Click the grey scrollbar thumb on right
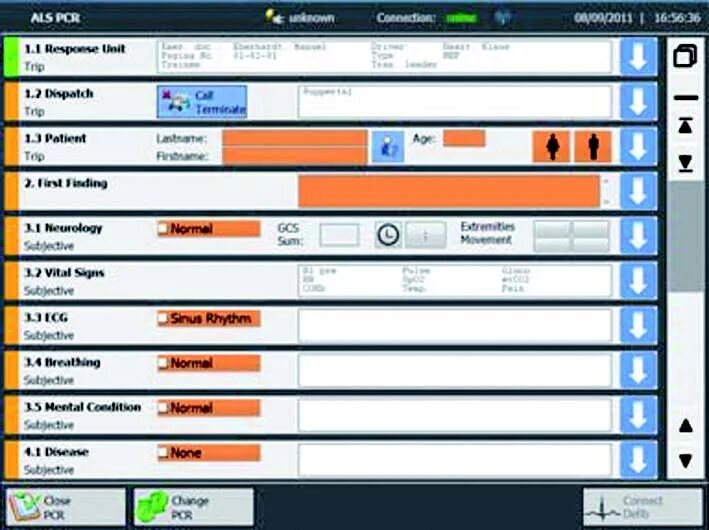The width and height of the screenshot is (709, 530). pos(685,236)
